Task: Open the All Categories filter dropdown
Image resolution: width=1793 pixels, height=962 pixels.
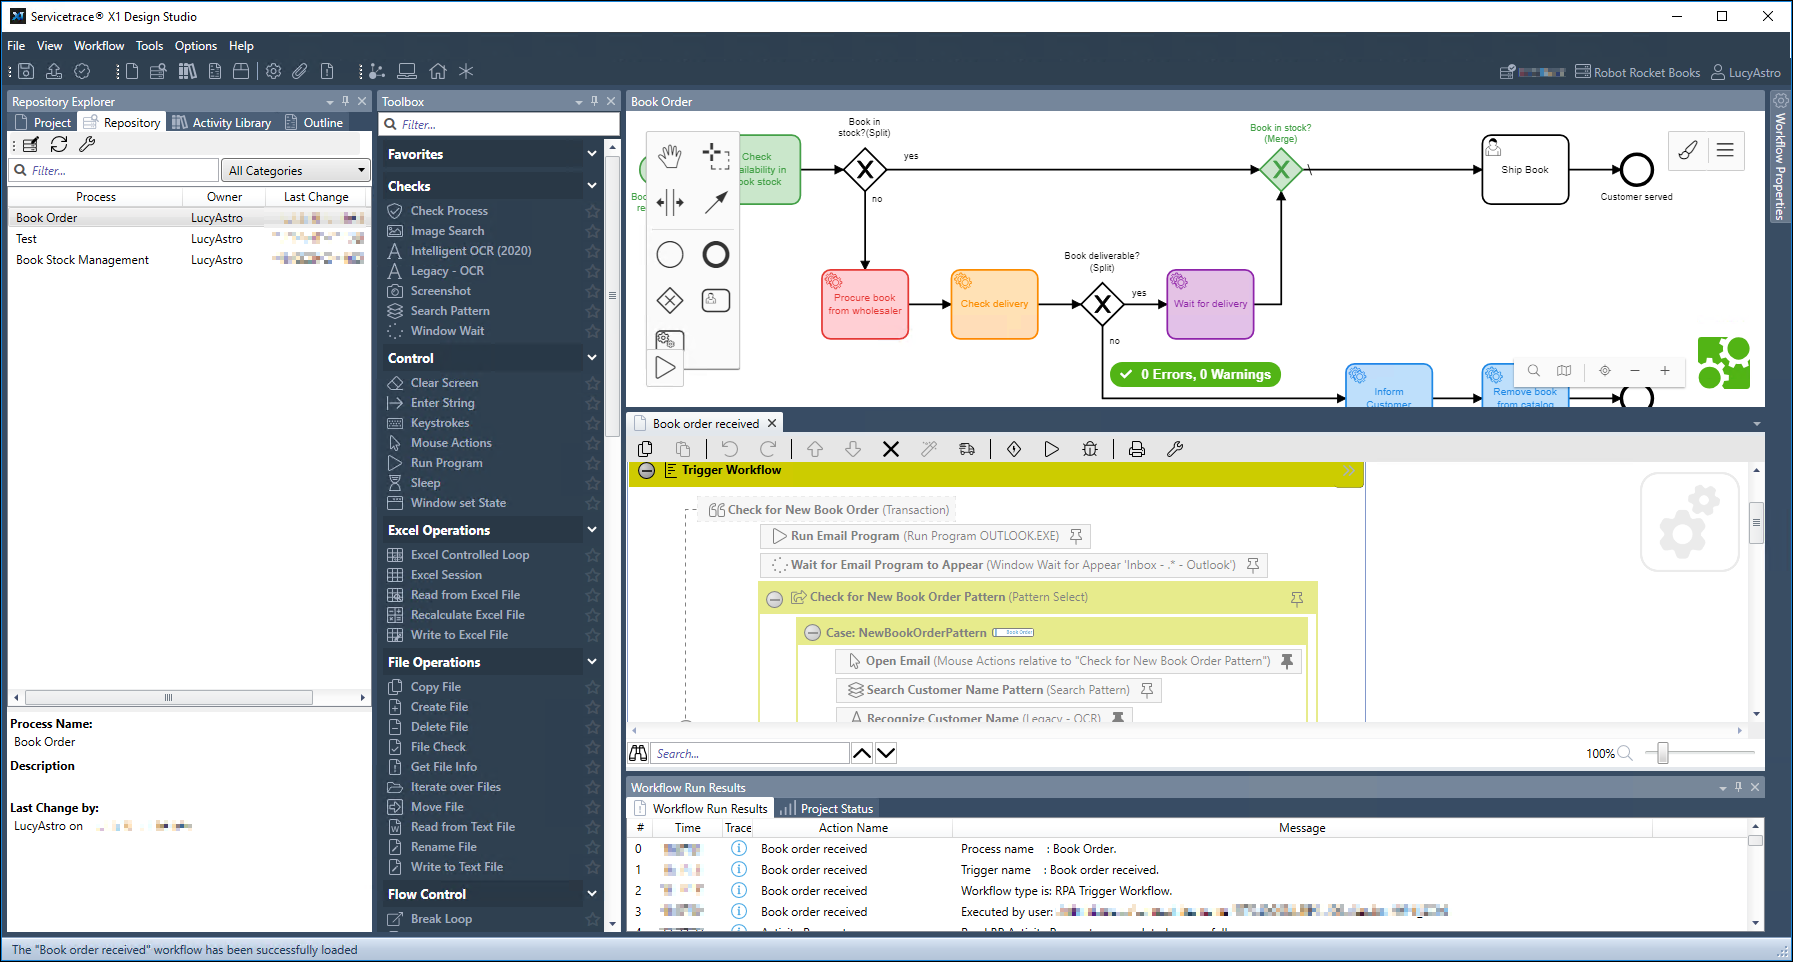Action: coord(295,170)
